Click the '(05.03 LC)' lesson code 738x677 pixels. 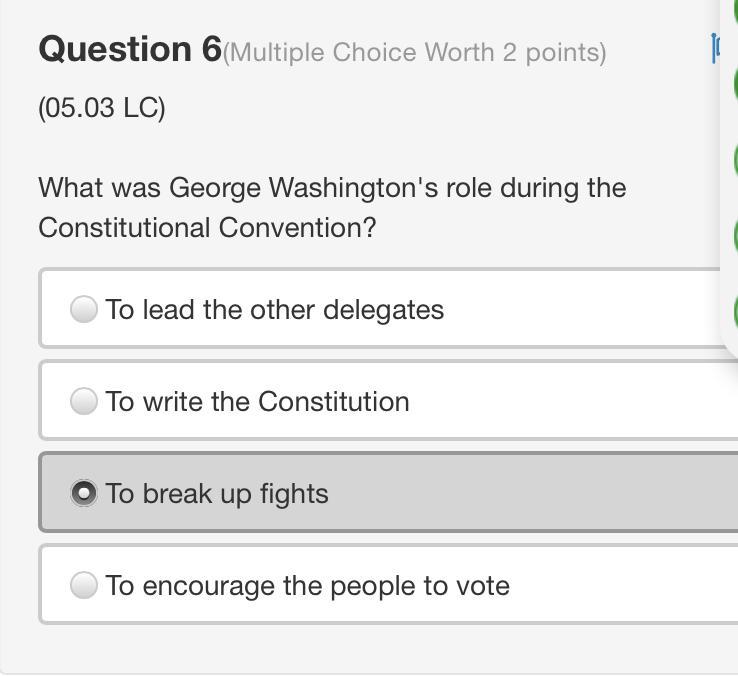(102, 108)
